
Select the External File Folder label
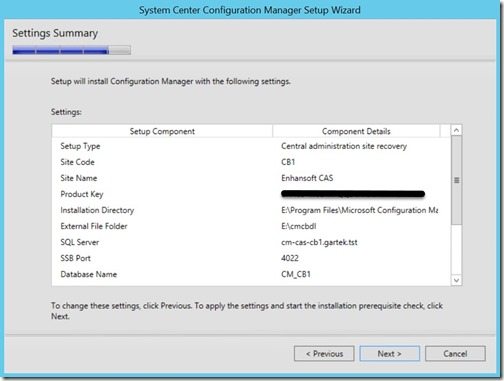(94, 226)
